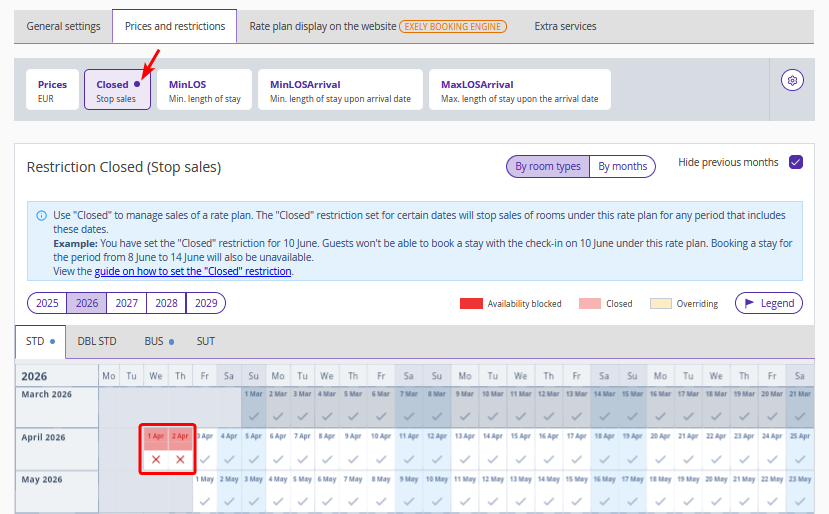Image resolution: width=829 pixels, height=514 pixels.
Task: Click the red X under 2 Apr
Action: [180, 459]
